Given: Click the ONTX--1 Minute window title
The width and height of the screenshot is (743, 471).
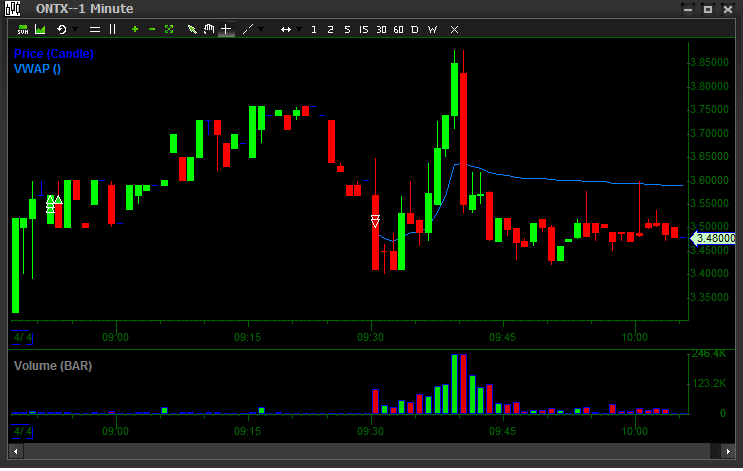Looking at the screenshot, I should click(85, 9).
